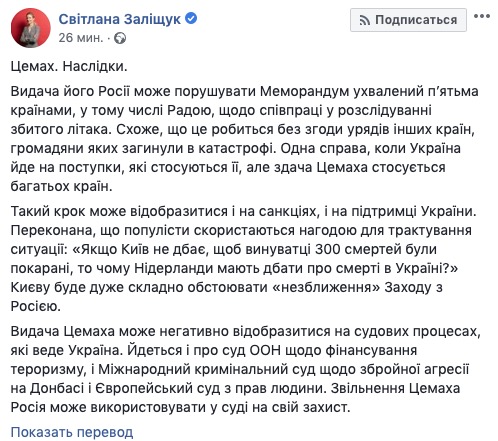Click the paragraph starting Видача його Росії
498x441 pixels.
[x=244, y=139]
